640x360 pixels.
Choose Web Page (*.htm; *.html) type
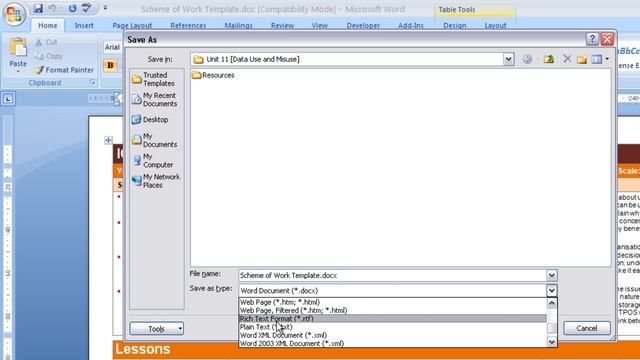[x=392, y=302]
